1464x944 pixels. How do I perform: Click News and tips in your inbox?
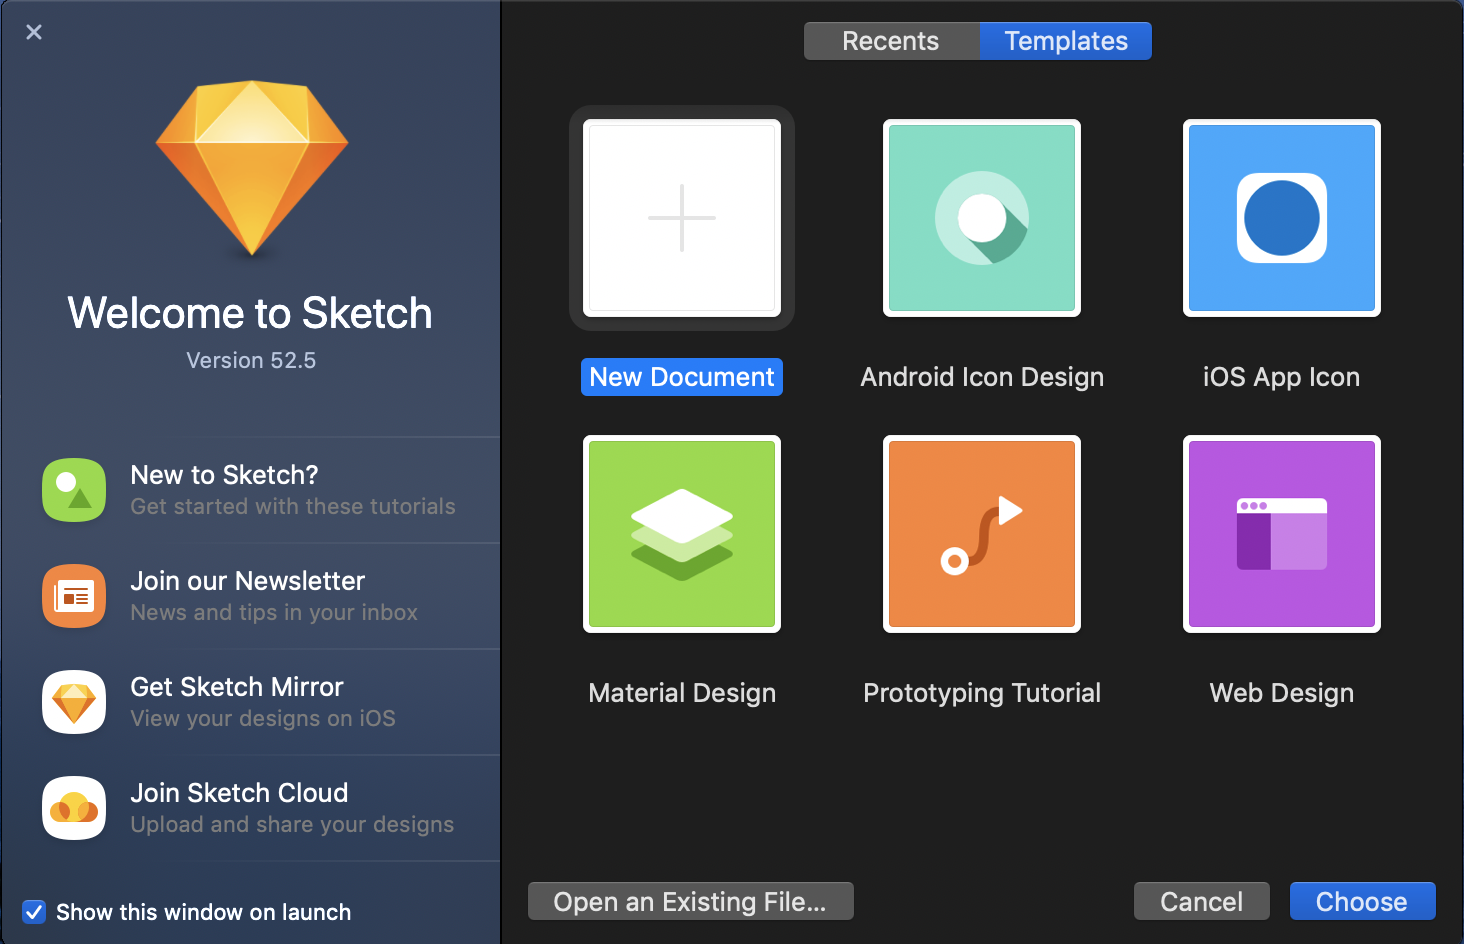[274, 613]
